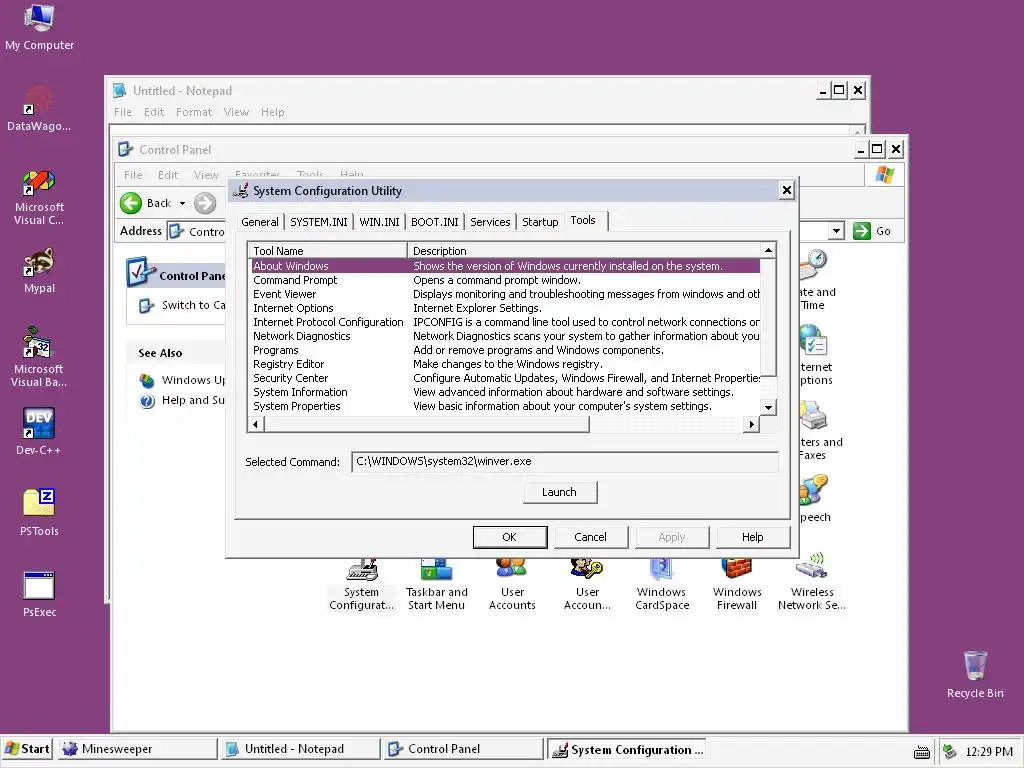The image size is (1024, 768).
Task: Open the Notepad Edit menu
Action: (154, 112)
